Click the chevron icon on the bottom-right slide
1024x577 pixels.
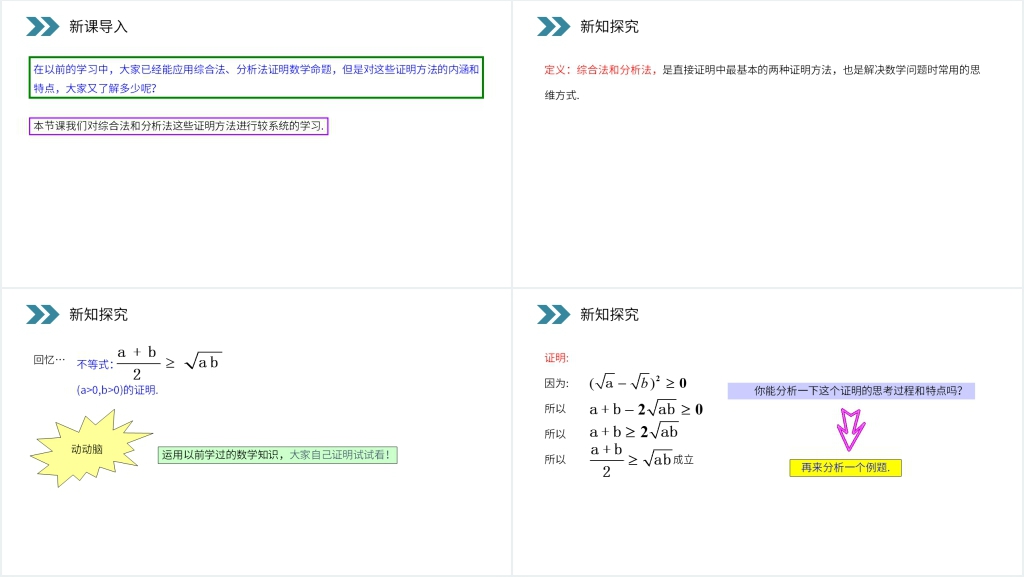pyautogui.click(x=553, y=315)
